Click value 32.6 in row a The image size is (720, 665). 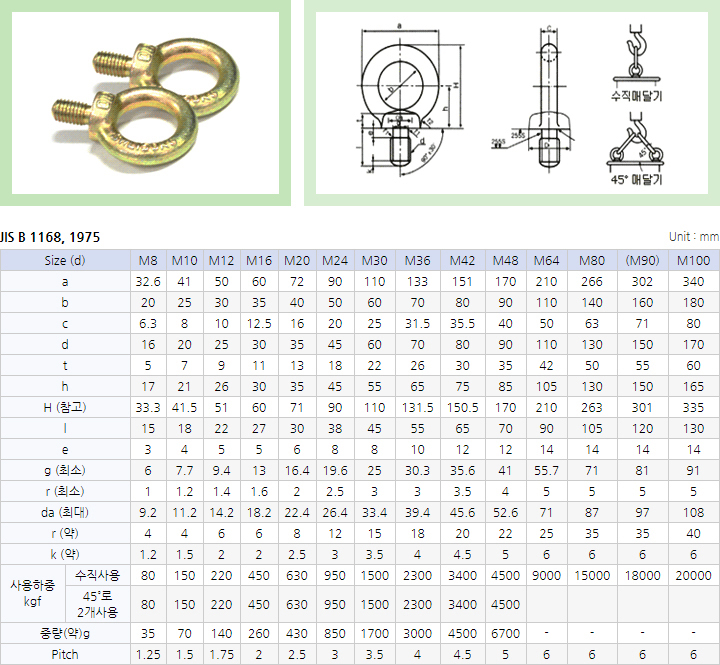point(148,282)
